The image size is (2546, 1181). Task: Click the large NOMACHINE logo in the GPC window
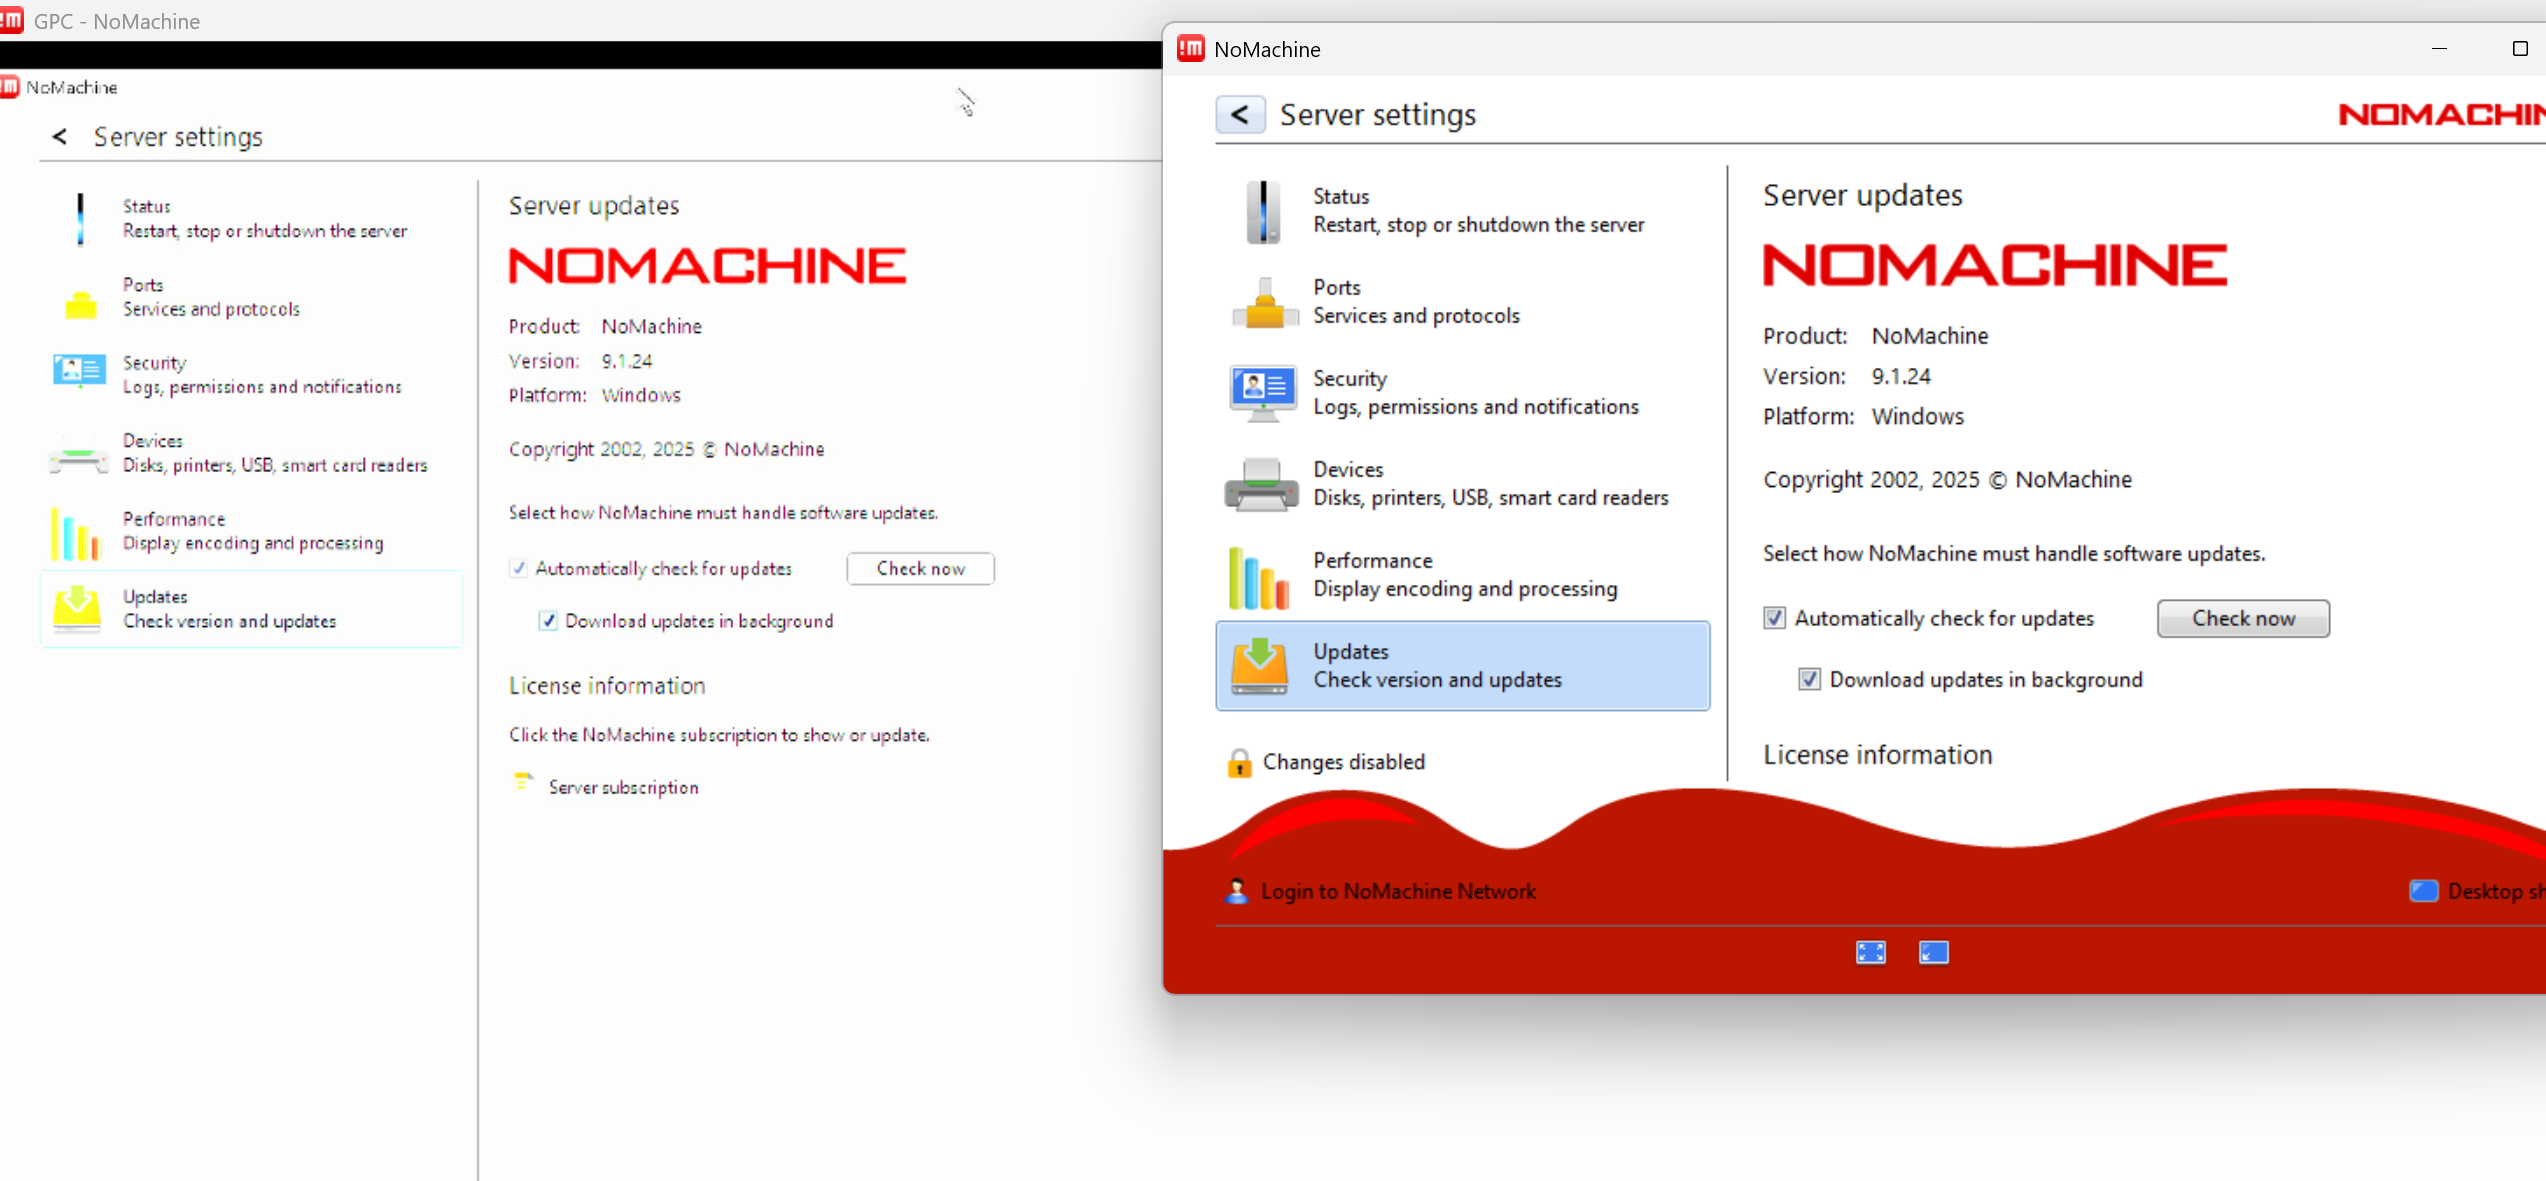[708, 267]
